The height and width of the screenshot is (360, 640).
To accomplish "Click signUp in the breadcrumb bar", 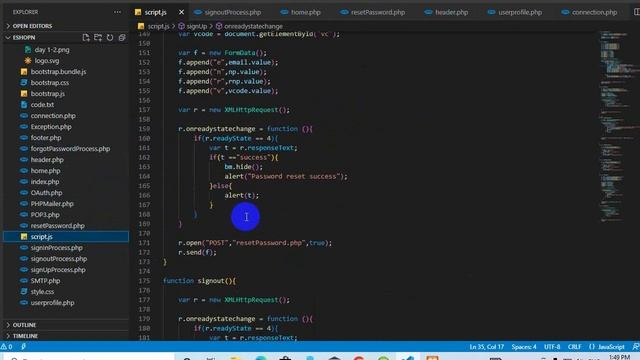I will pyautogui.click(x=197, y=26).
